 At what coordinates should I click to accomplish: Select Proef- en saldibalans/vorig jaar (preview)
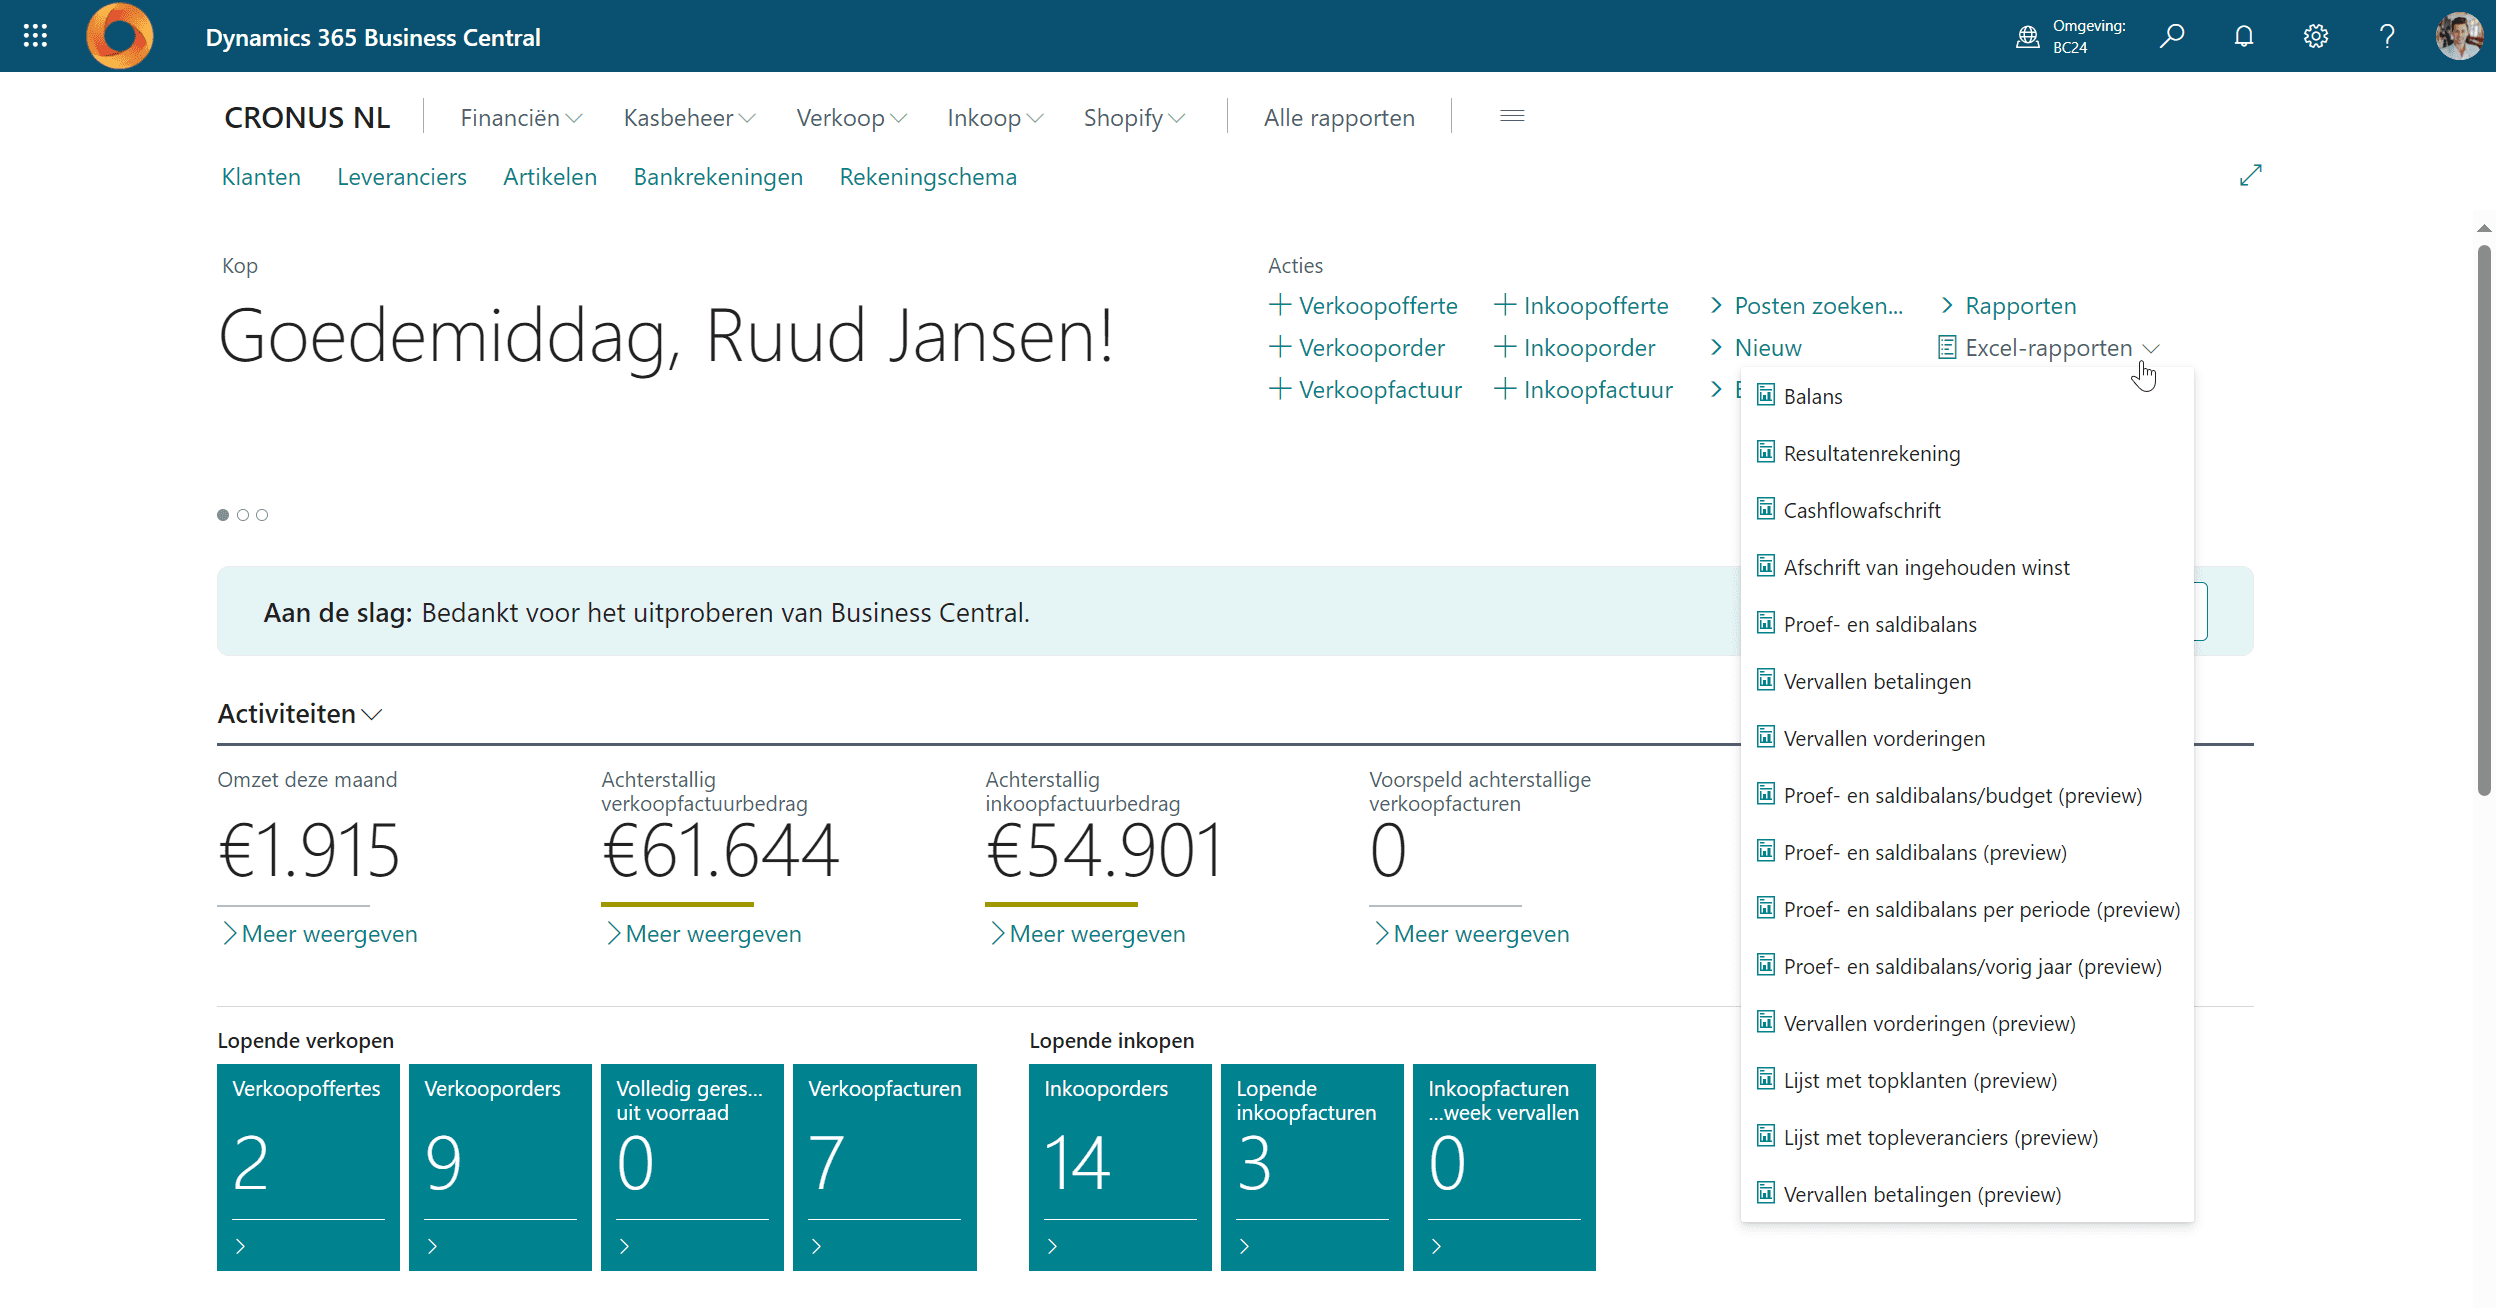pos(1966,966)
